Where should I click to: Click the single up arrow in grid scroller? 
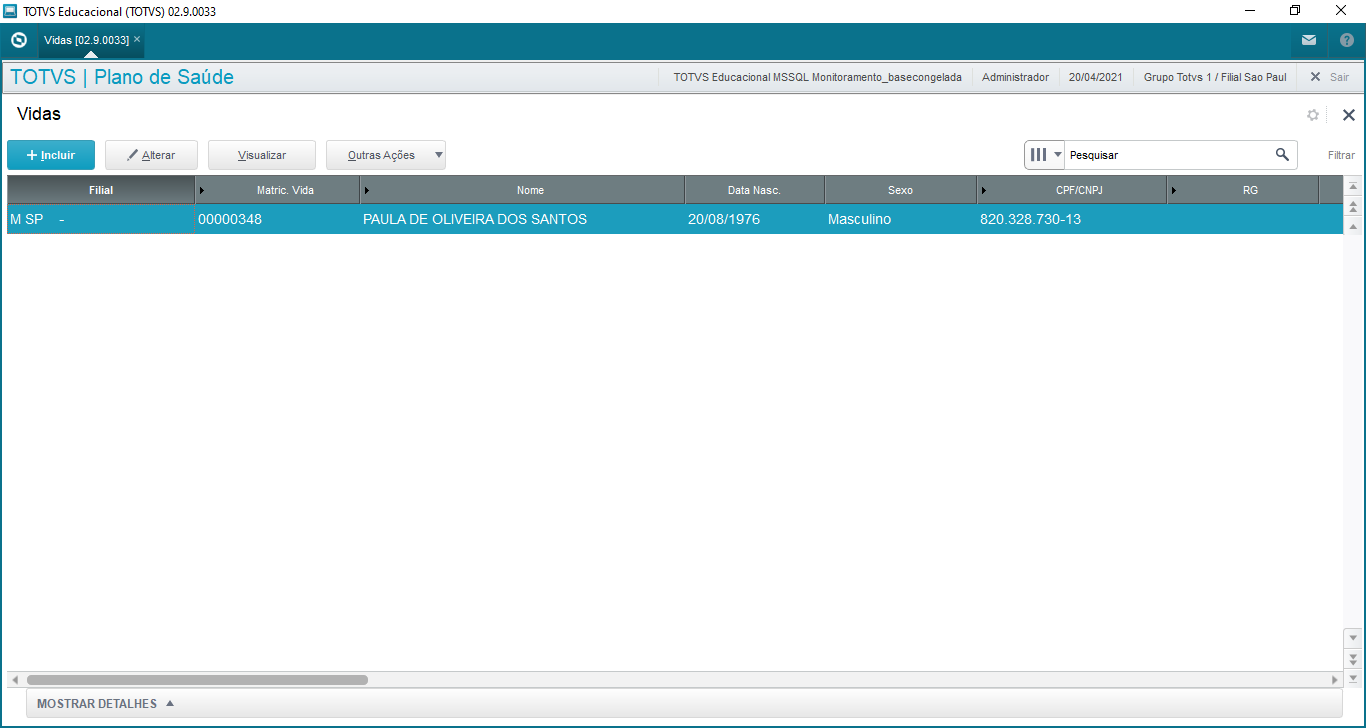[1353, 227]
